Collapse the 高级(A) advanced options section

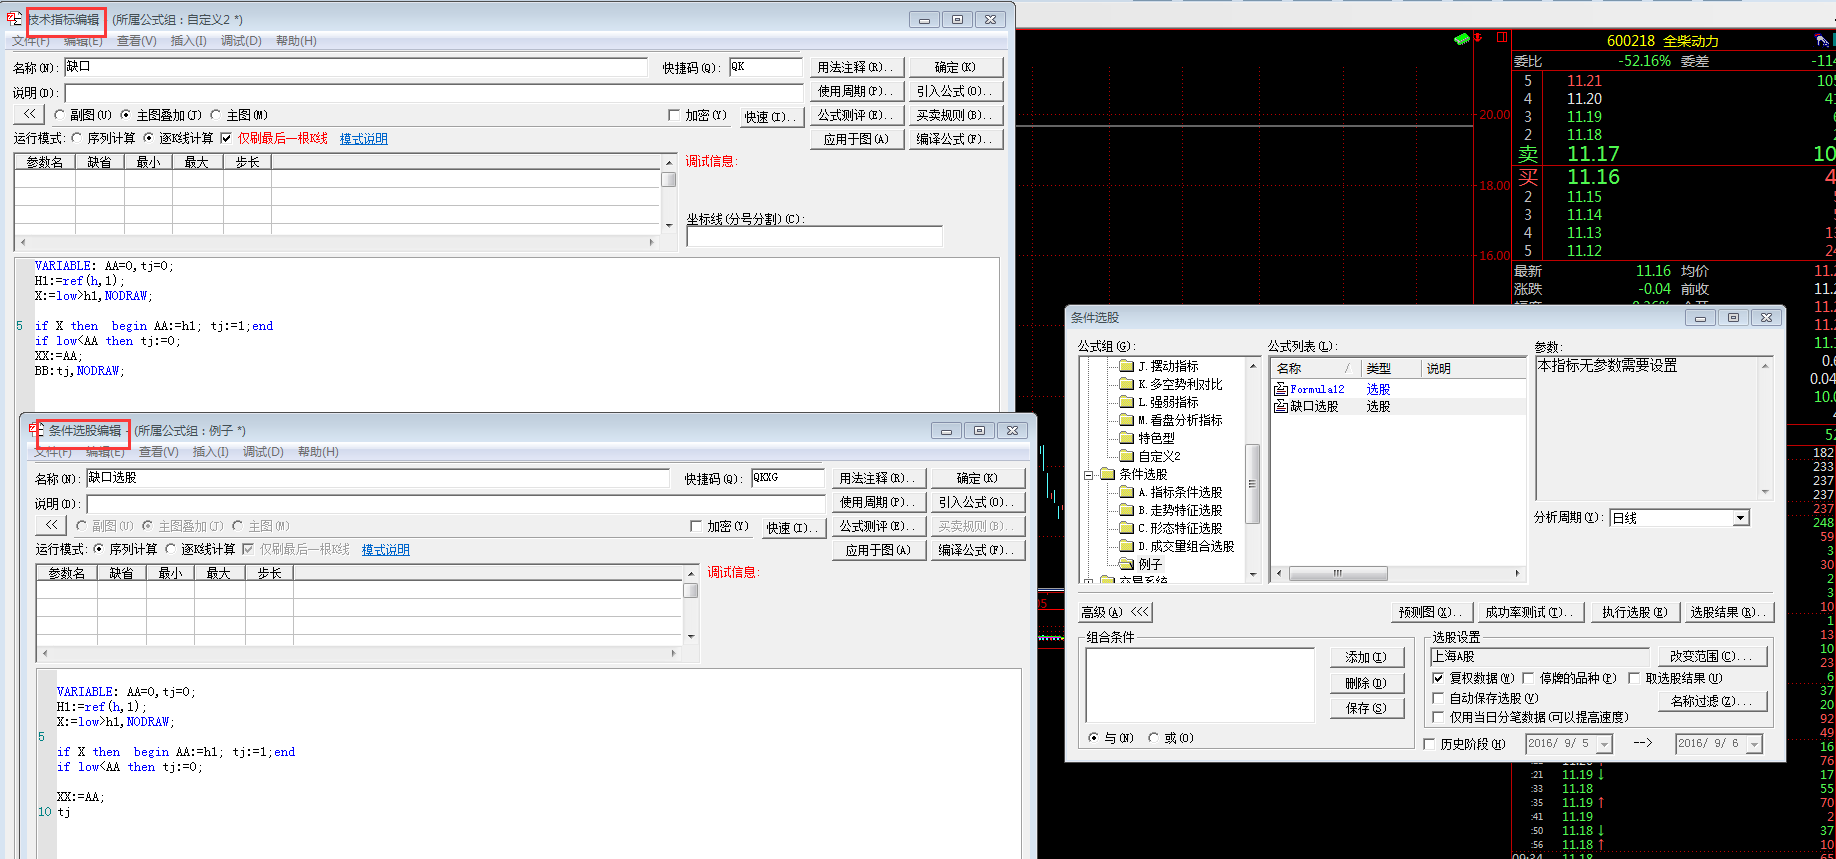1140,611
